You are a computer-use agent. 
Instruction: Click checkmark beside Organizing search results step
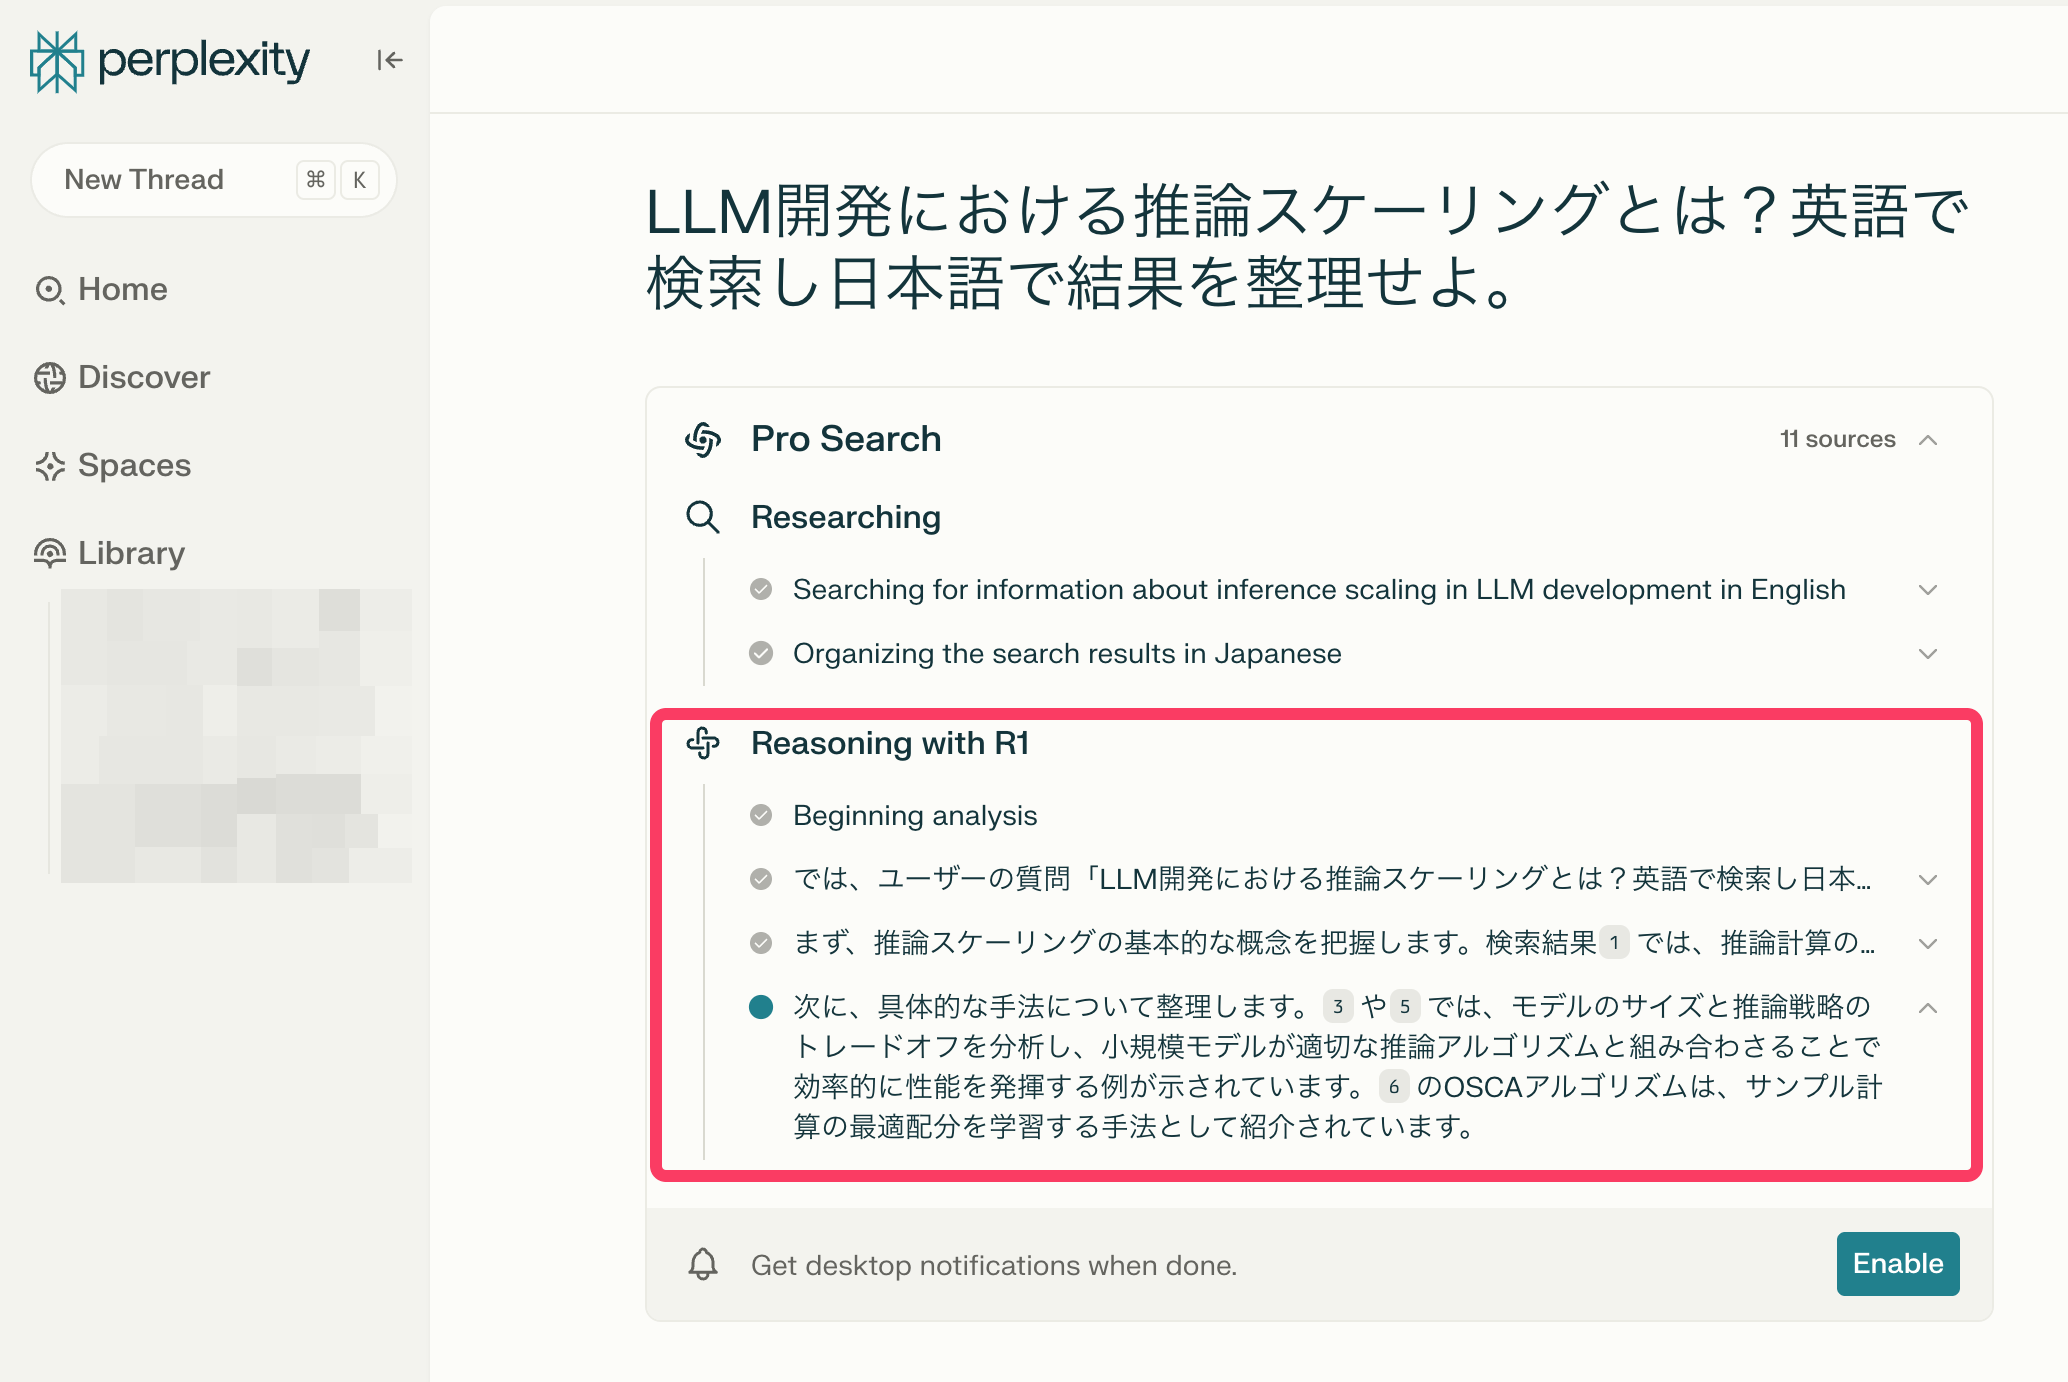coord(761,653)
